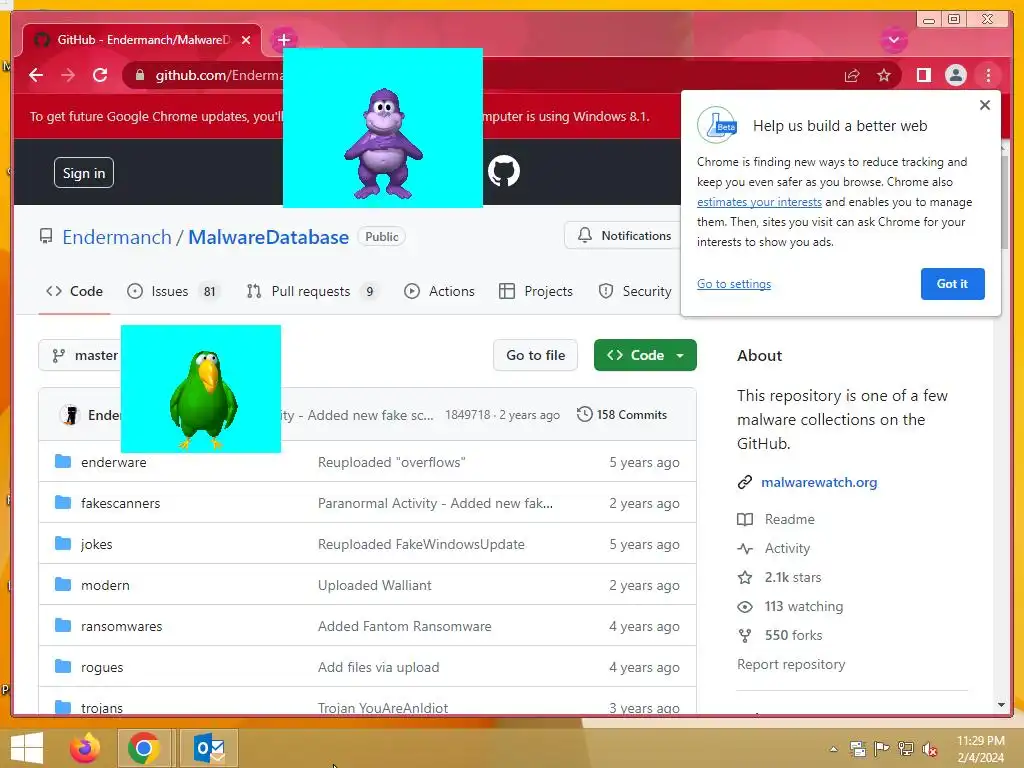
Task: Click the Got it button
Action: click(x=952, y=284)
